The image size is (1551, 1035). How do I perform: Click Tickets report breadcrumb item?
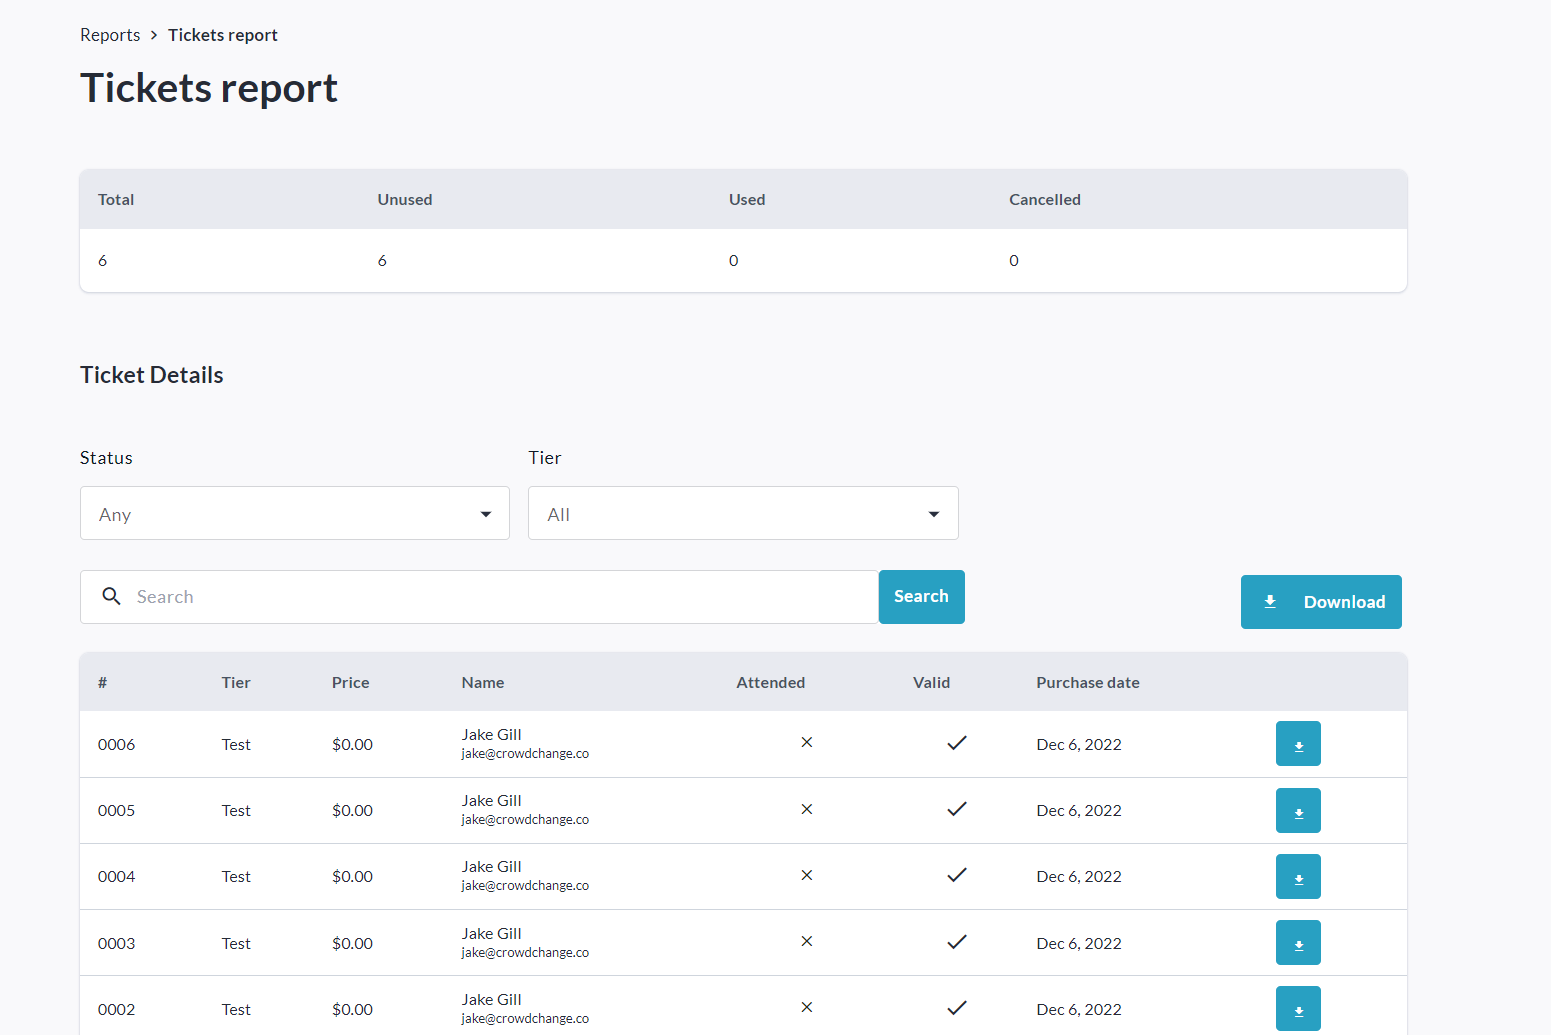222,35
